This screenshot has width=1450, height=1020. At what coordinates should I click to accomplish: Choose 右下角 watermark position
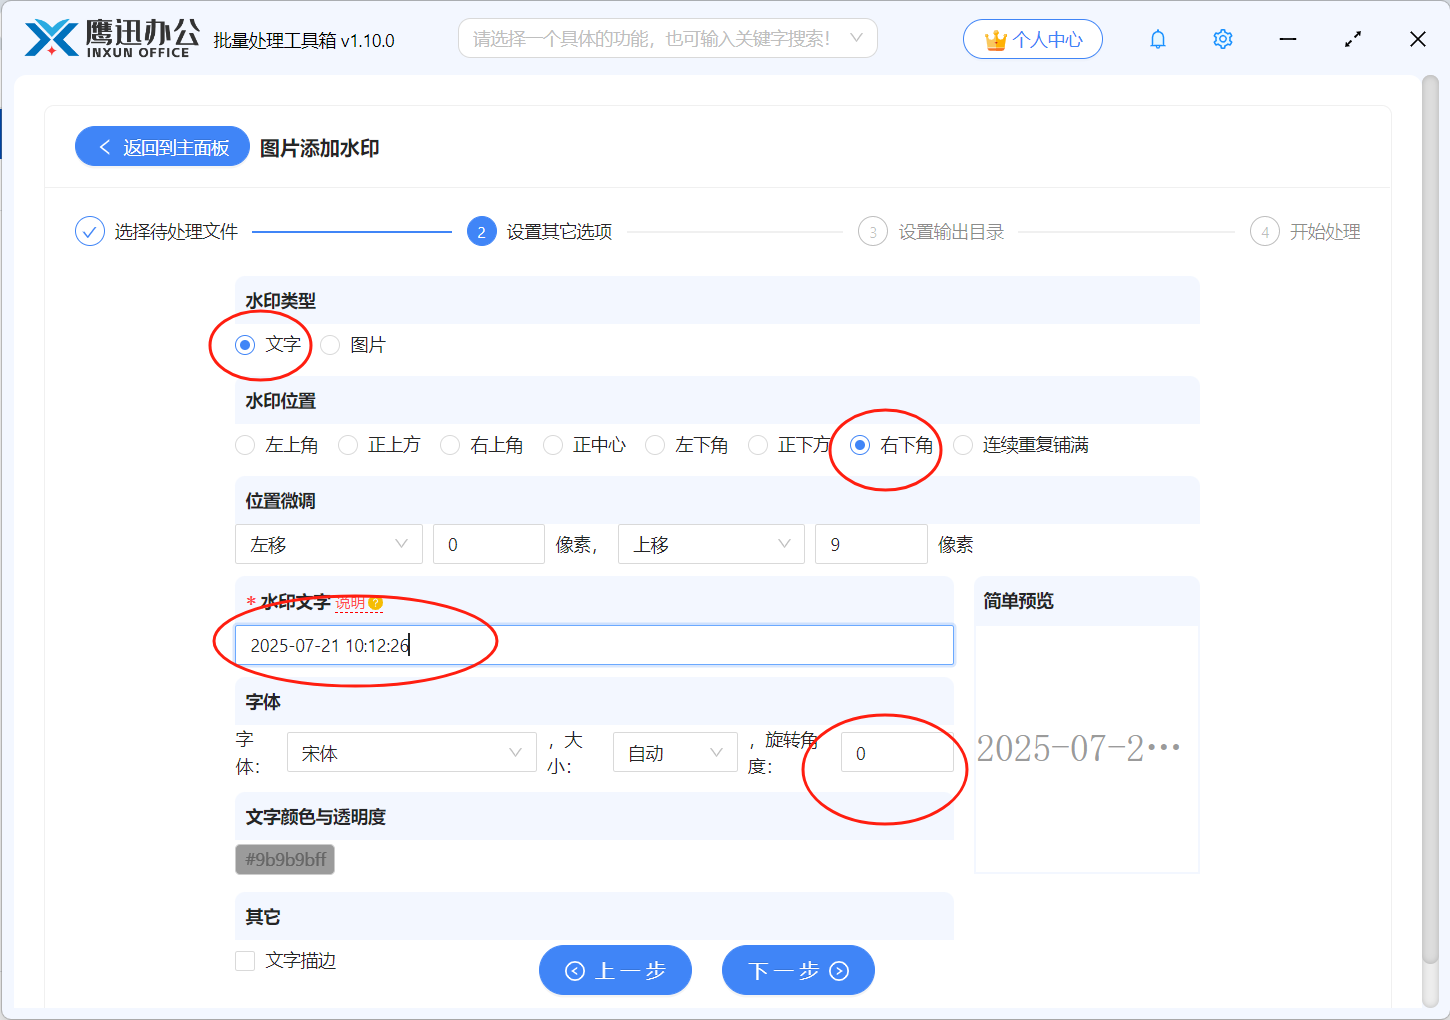(860, 445)
